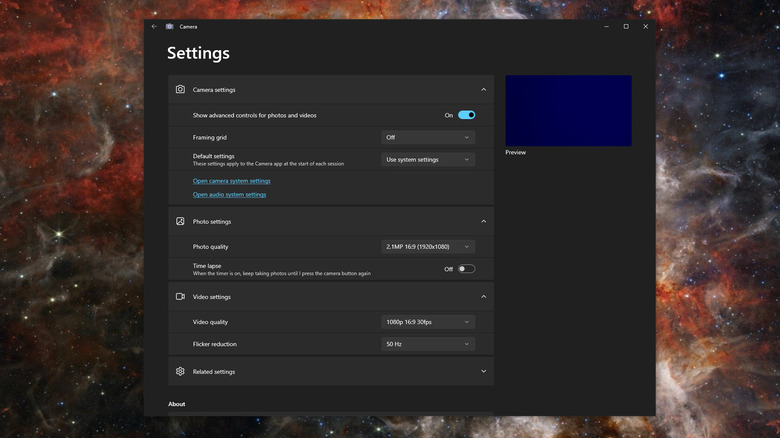The image size is (780, 438).
Task: Open the Default settings dropdown
Action: coord(427,159)
